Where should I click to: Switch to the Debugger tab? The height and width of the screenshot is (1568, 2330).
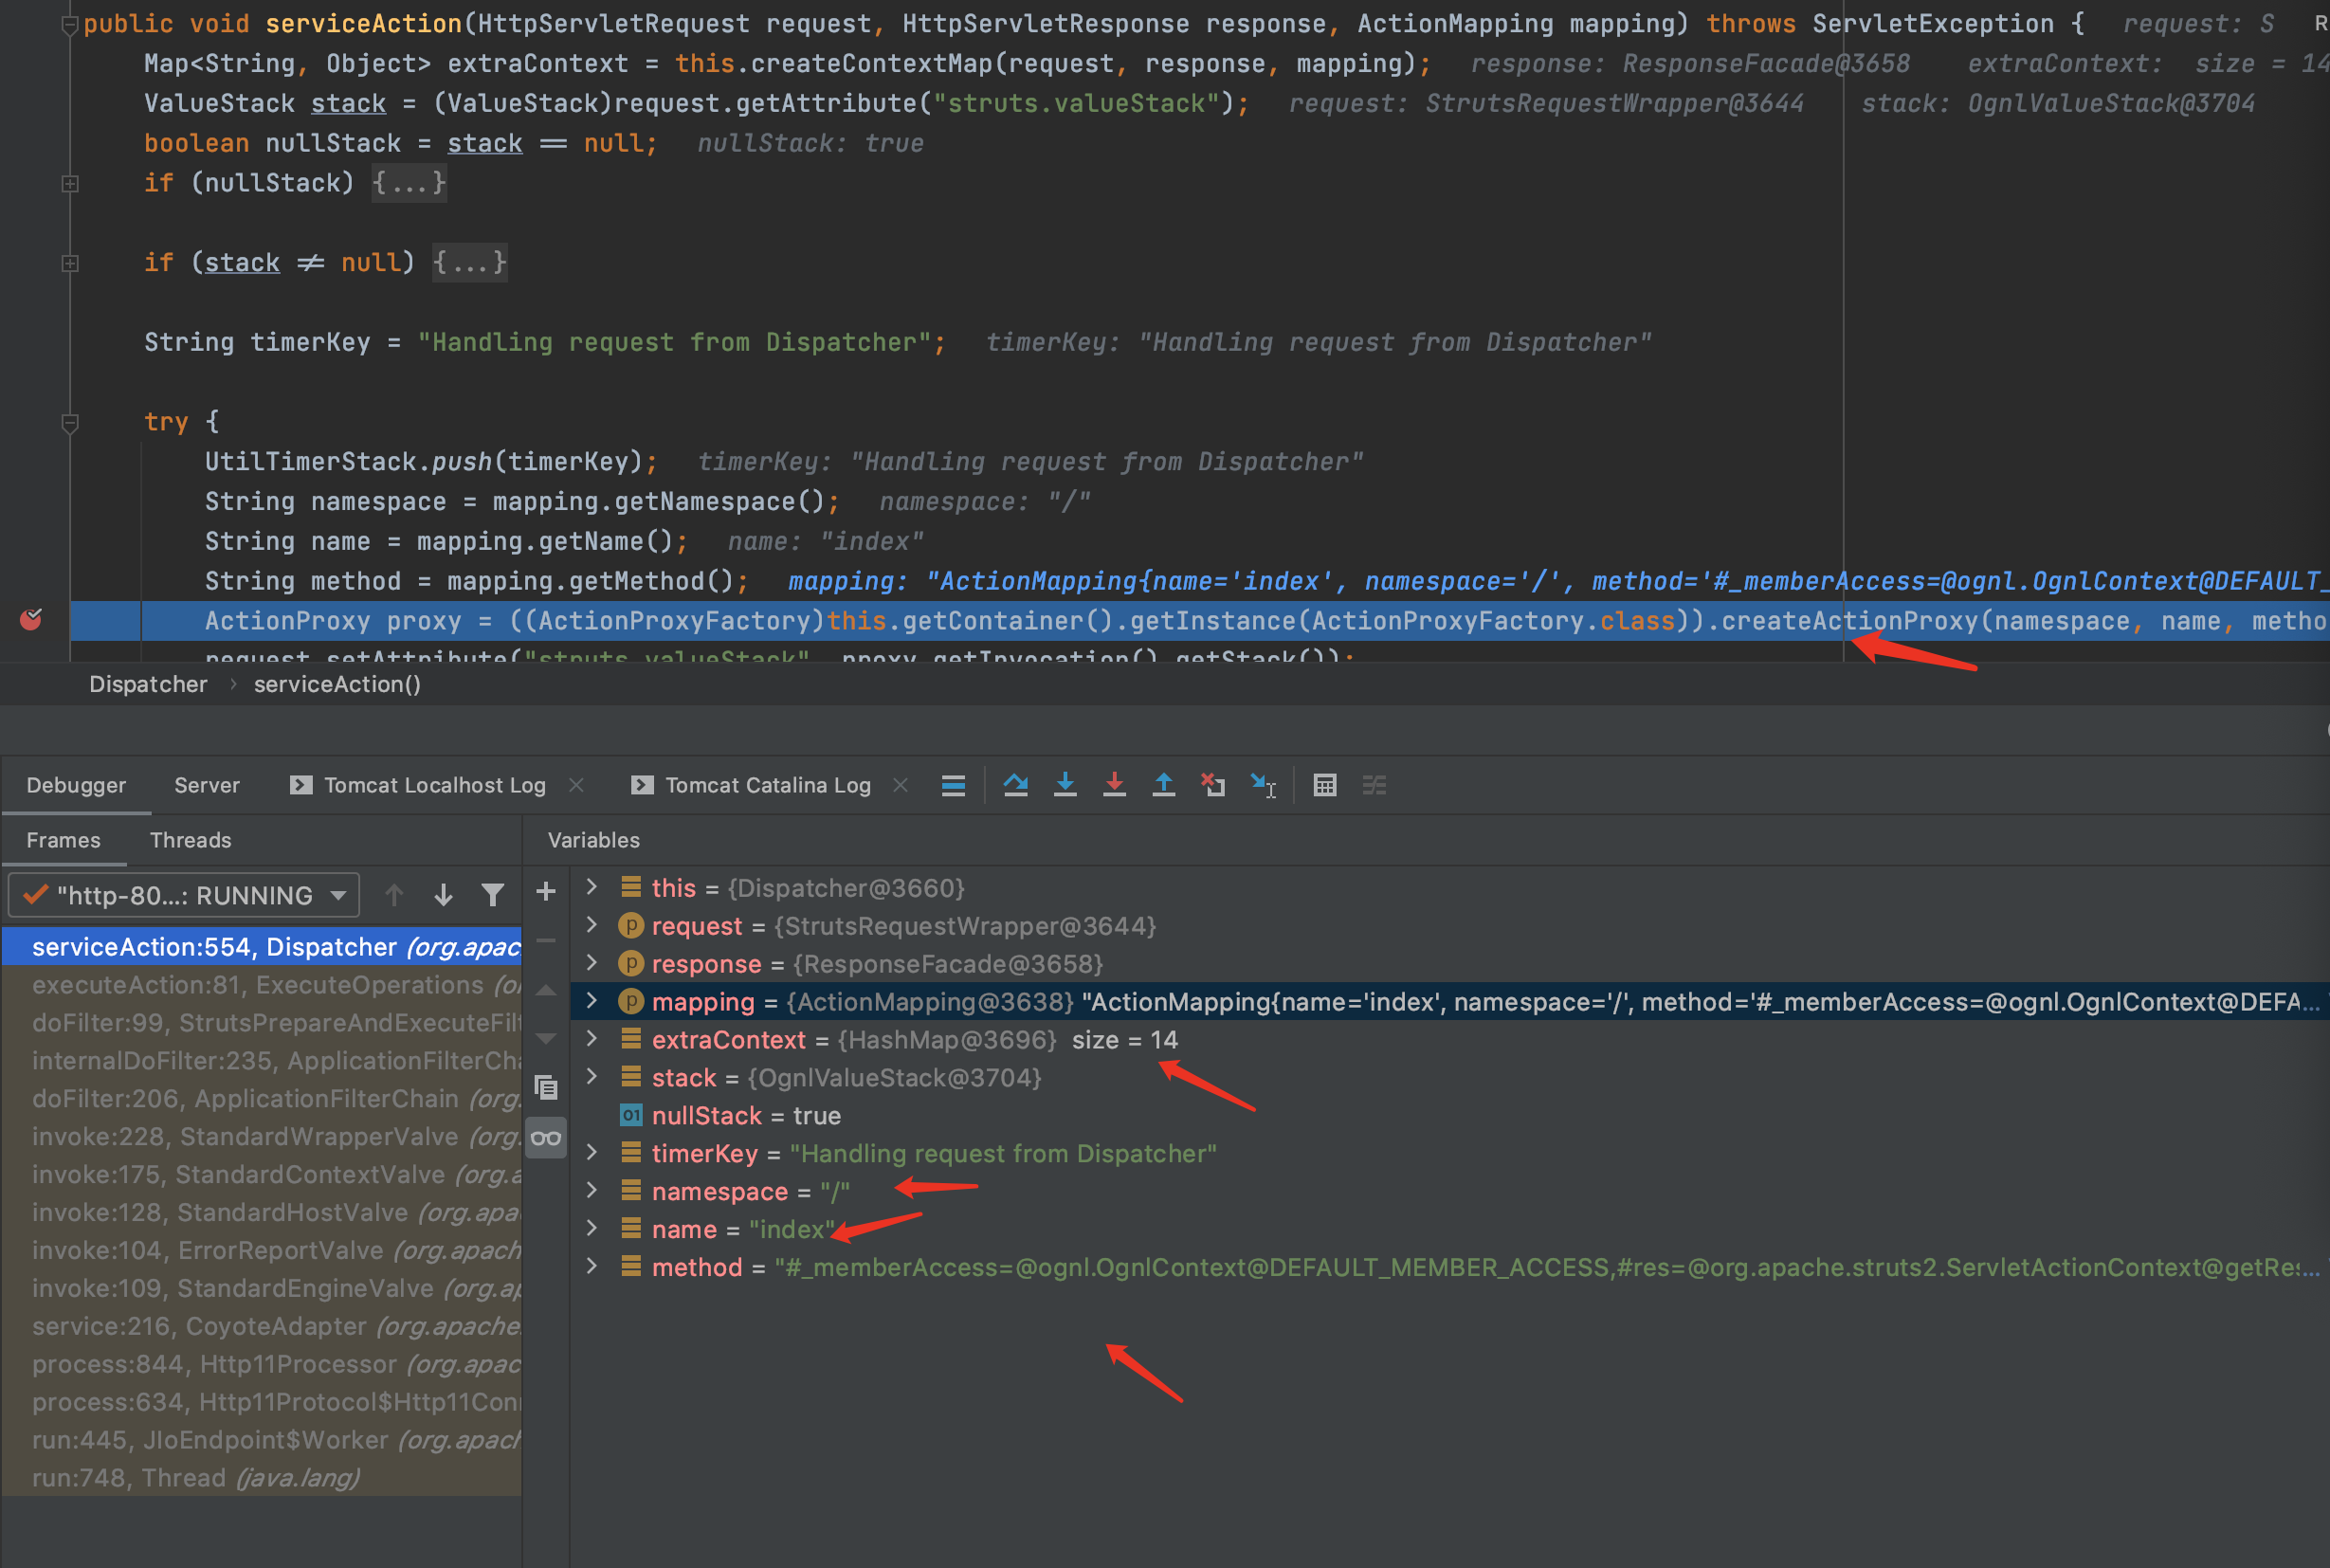(76, 785)
